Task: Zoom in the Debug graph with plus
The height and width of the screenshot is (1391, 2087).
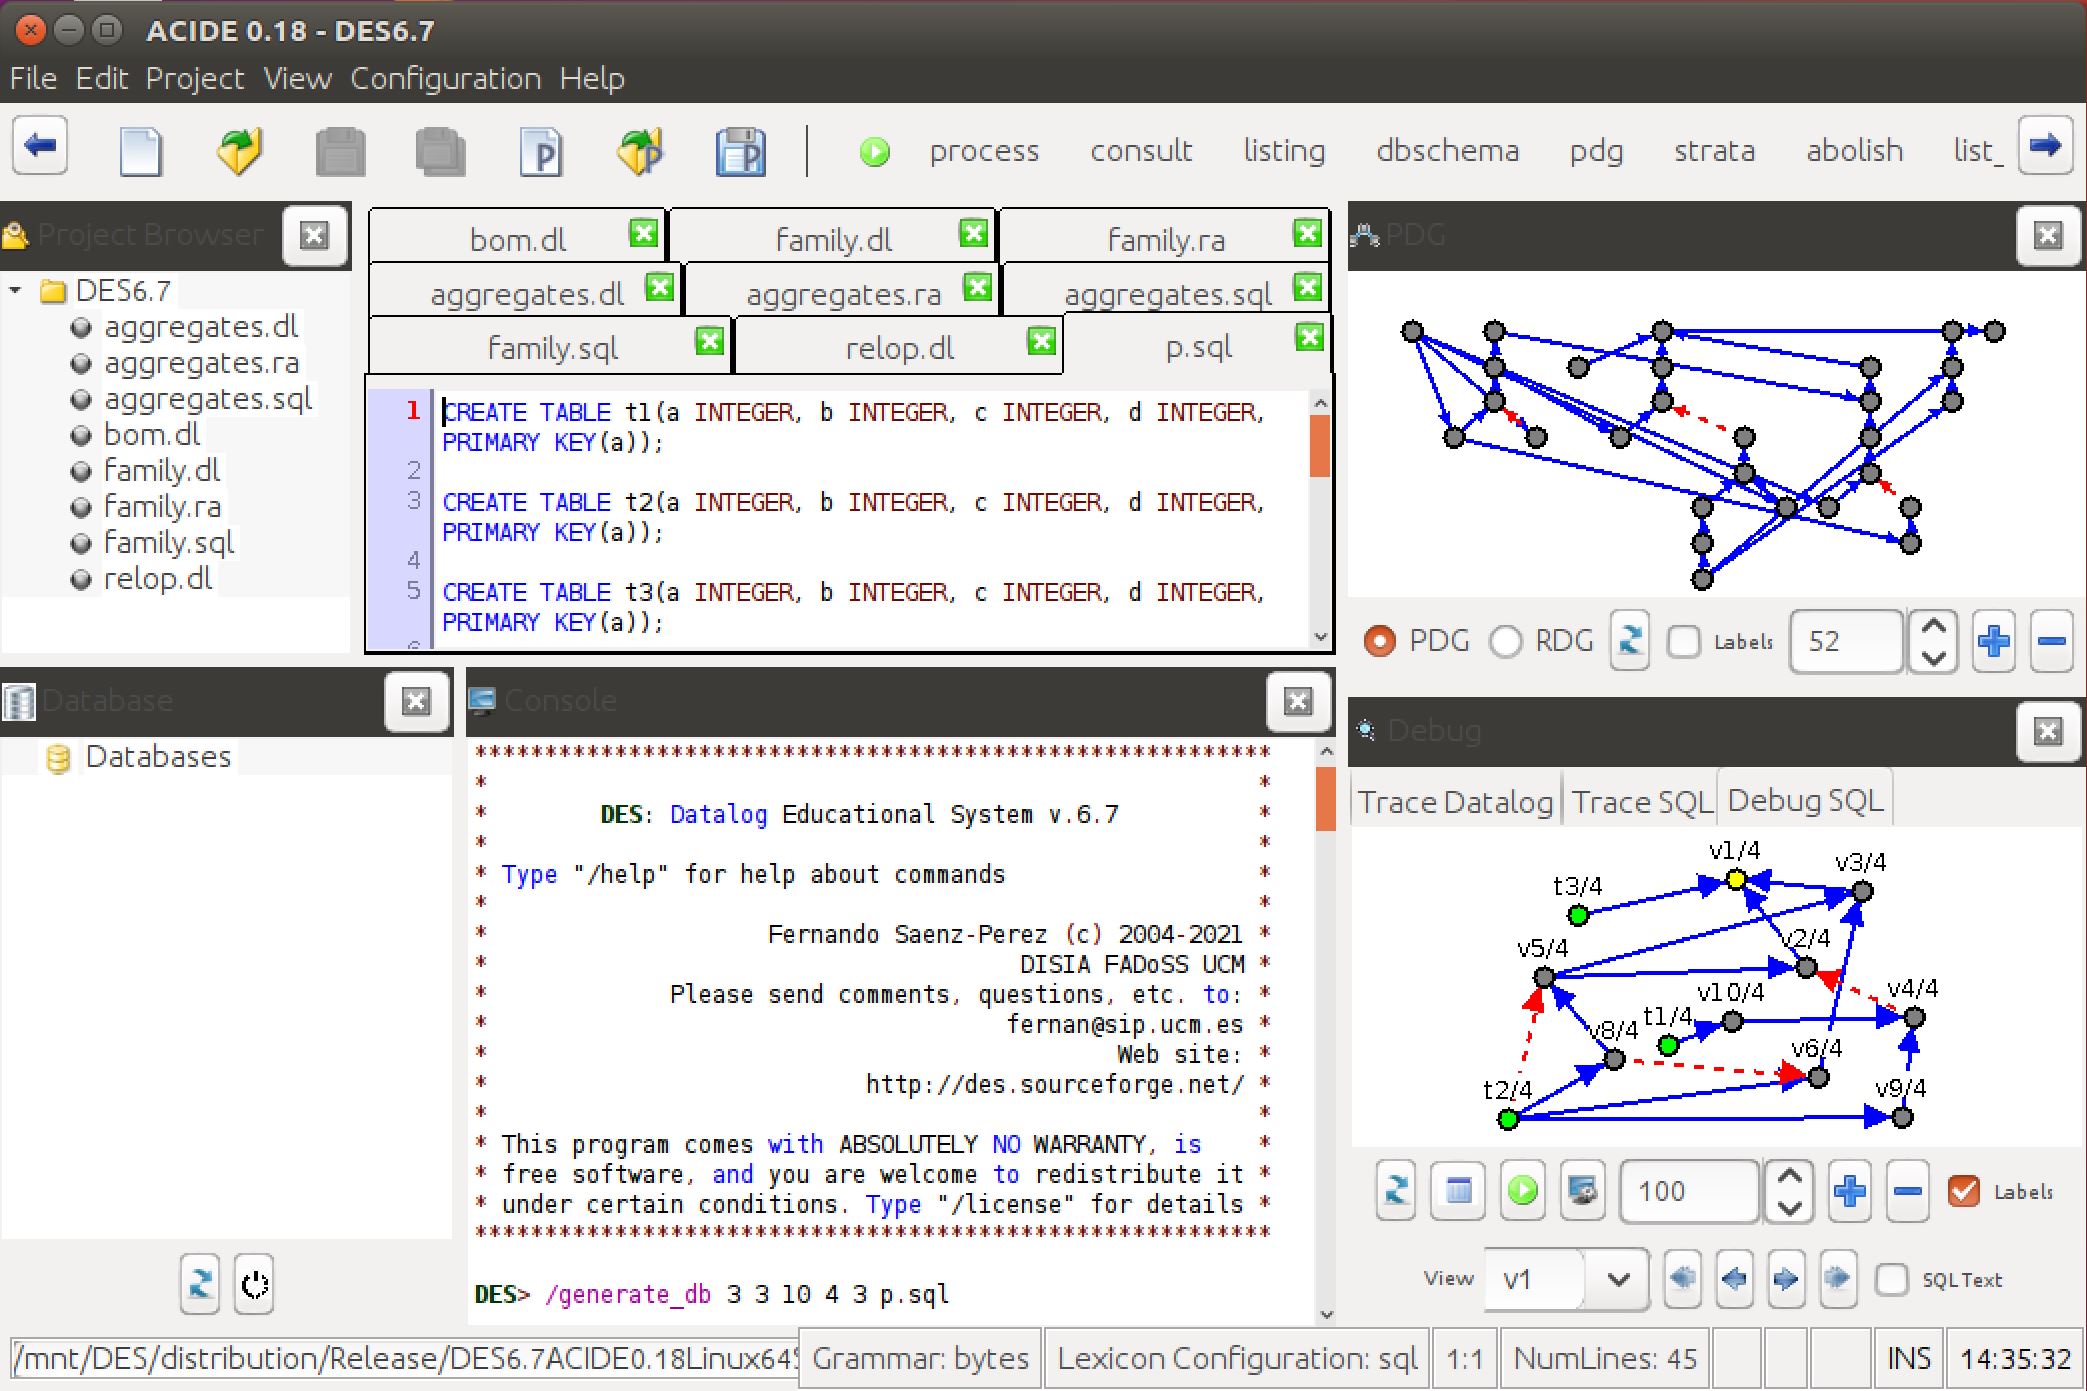Action: pyautogui.click(x=1850, y=1191)
